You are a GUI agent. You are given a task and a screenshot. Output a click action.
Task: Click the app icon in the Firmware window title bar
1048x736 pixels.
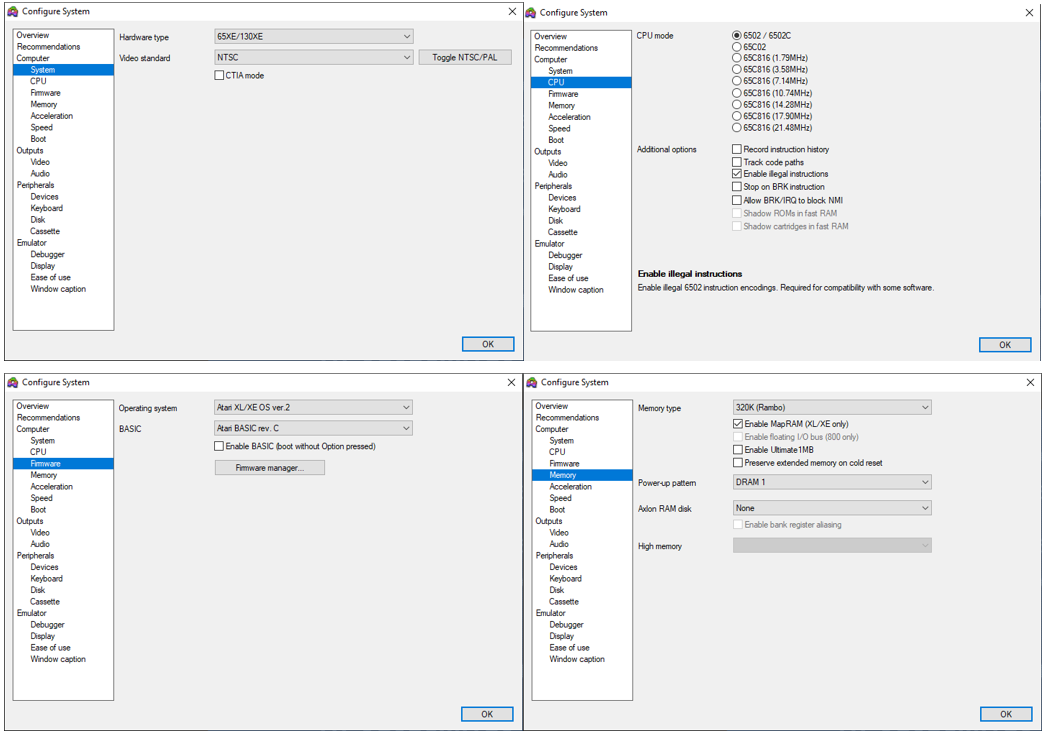(x=13, y=382)
